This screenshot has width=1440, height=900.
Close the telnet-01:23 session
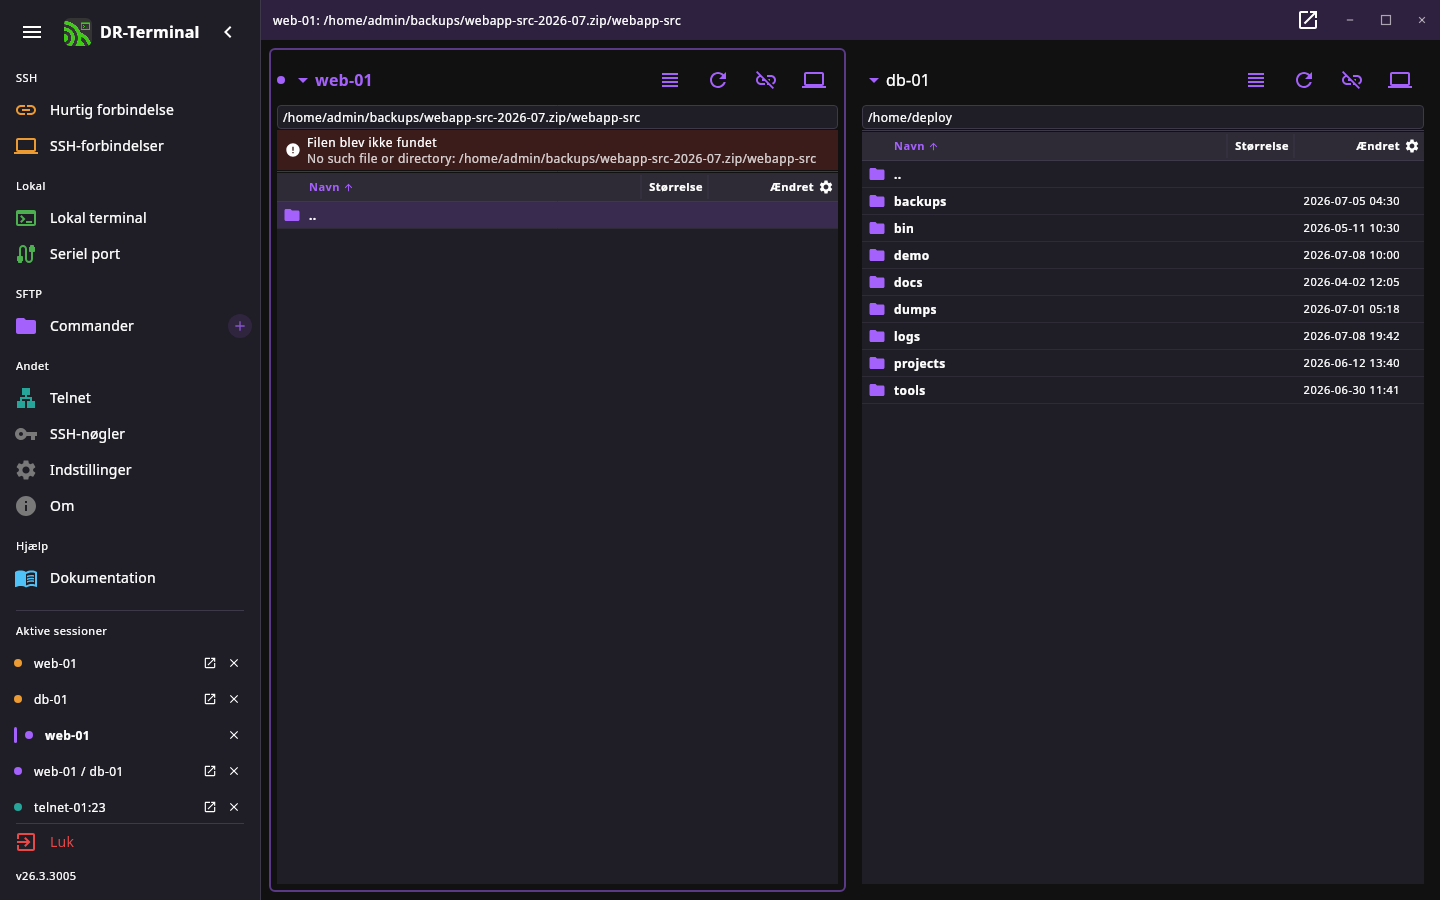click(x=234, y=807)
